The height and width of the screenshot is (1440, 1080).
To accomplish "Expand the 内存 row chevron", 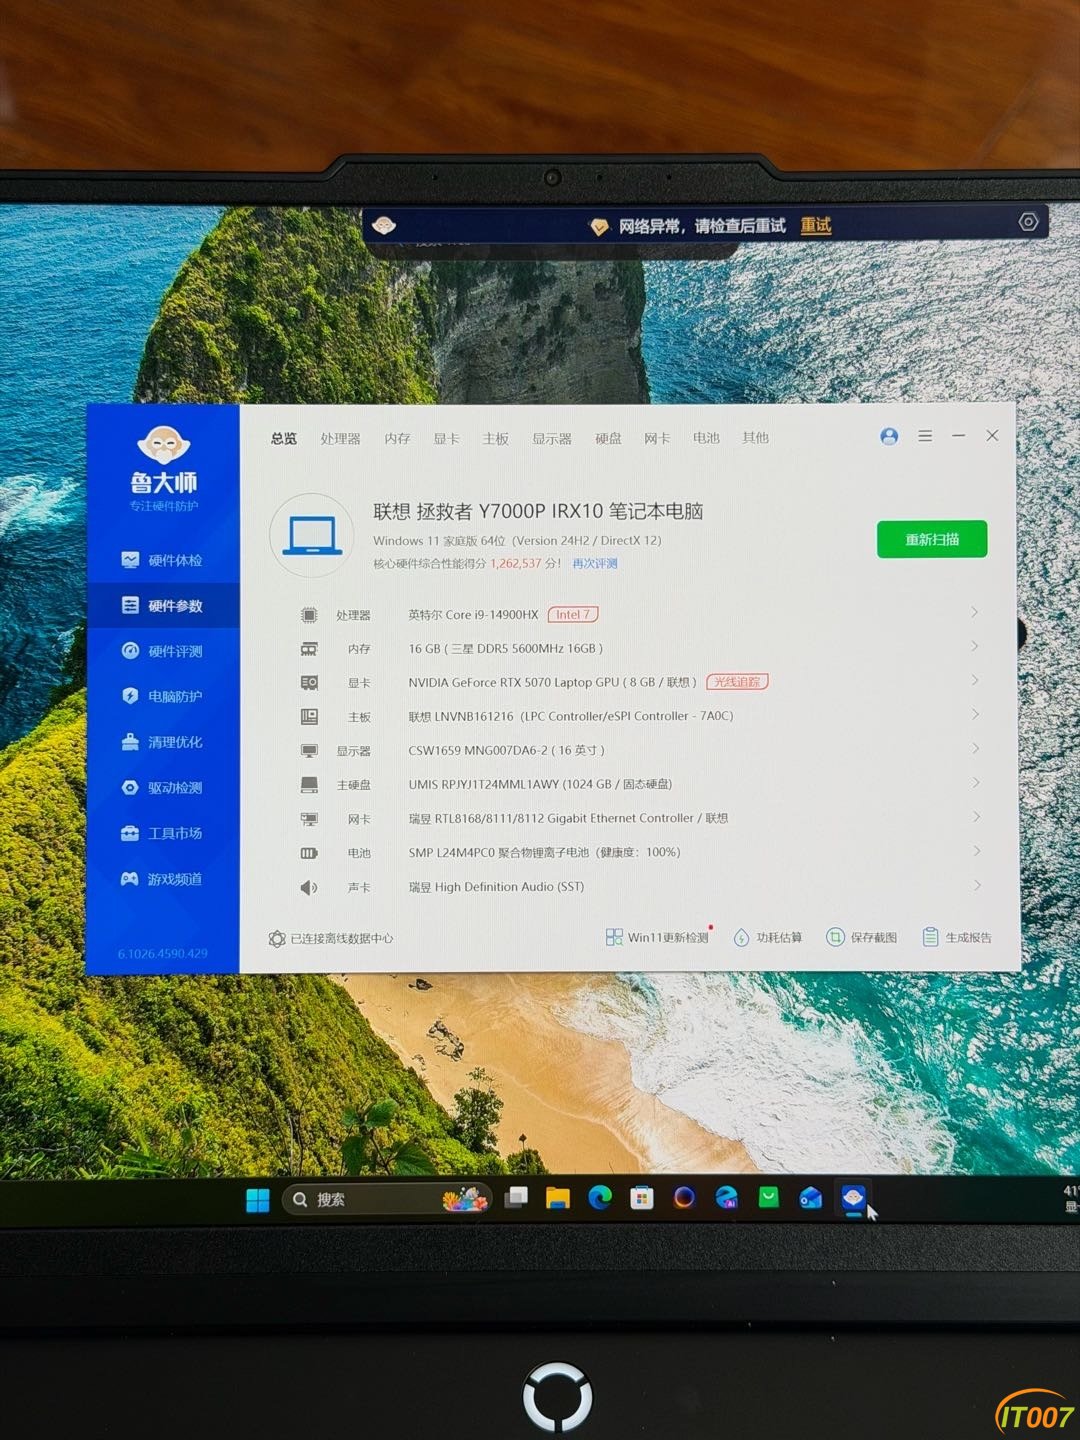I will tap(974, 646).
